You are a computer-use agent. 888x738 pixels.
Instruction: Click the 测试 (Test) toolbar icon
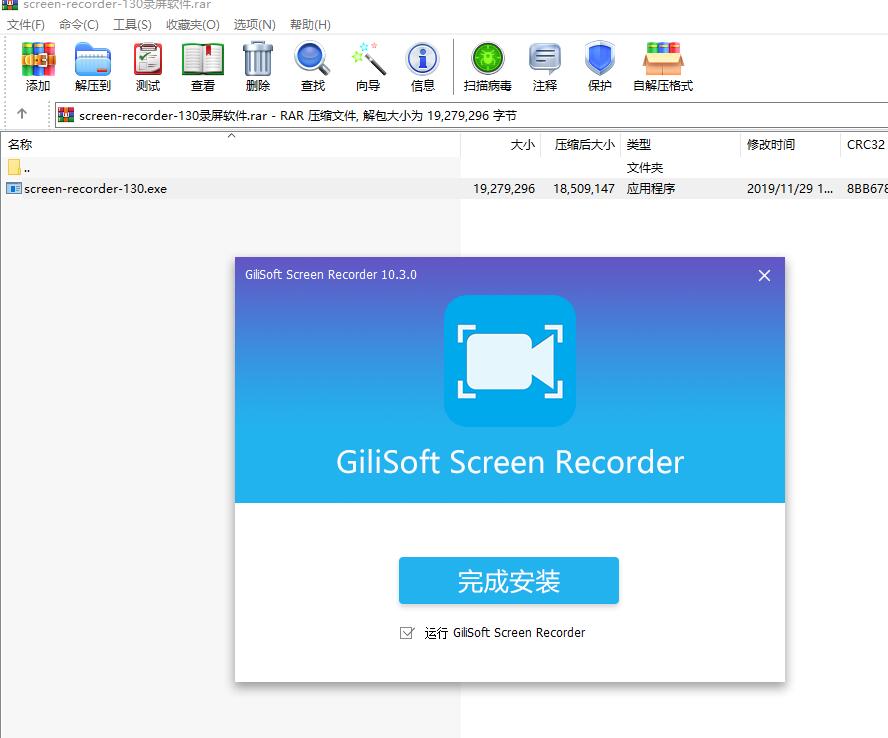(148, 59)
